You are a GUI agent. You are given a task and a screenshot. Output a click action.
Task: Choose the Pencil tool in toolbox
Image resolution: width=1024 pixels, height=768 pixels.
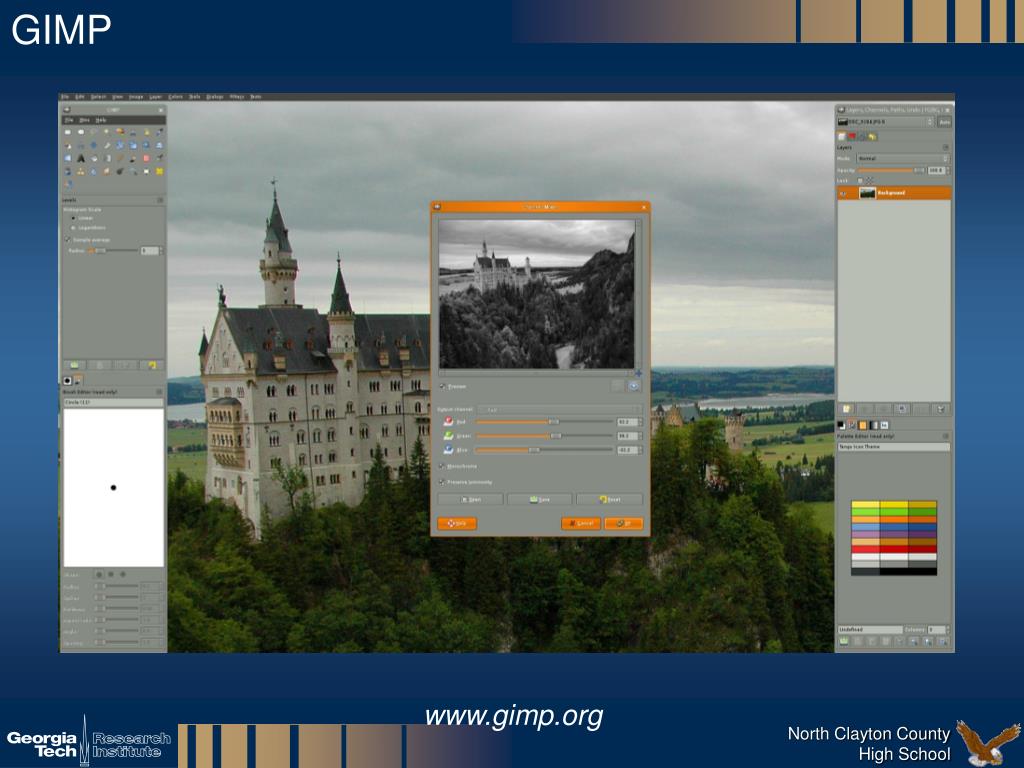(120, 158)
